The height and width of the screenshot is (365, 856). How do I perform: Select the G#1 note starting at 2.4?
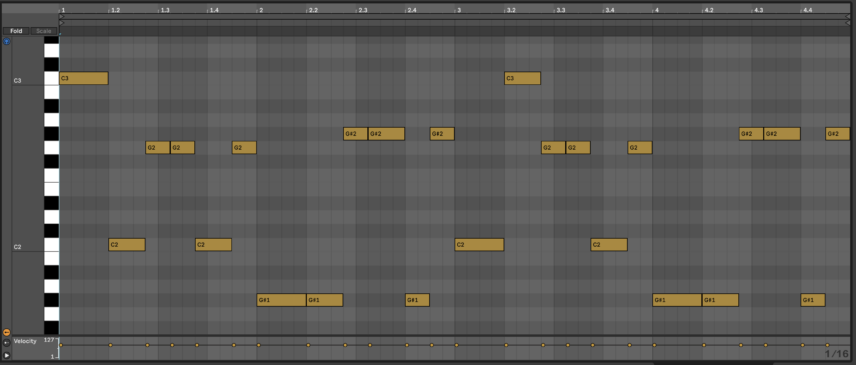pyautogui.click(x=418, y=300)
